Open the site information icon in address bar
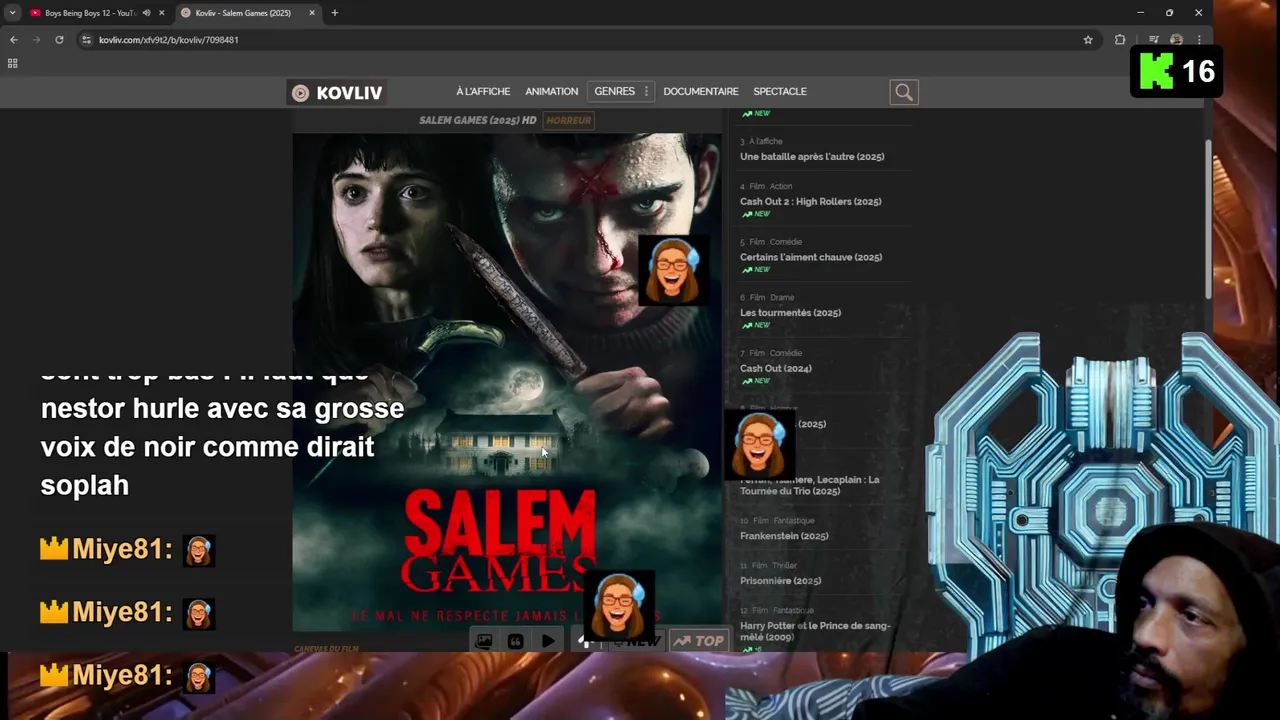 86,40
